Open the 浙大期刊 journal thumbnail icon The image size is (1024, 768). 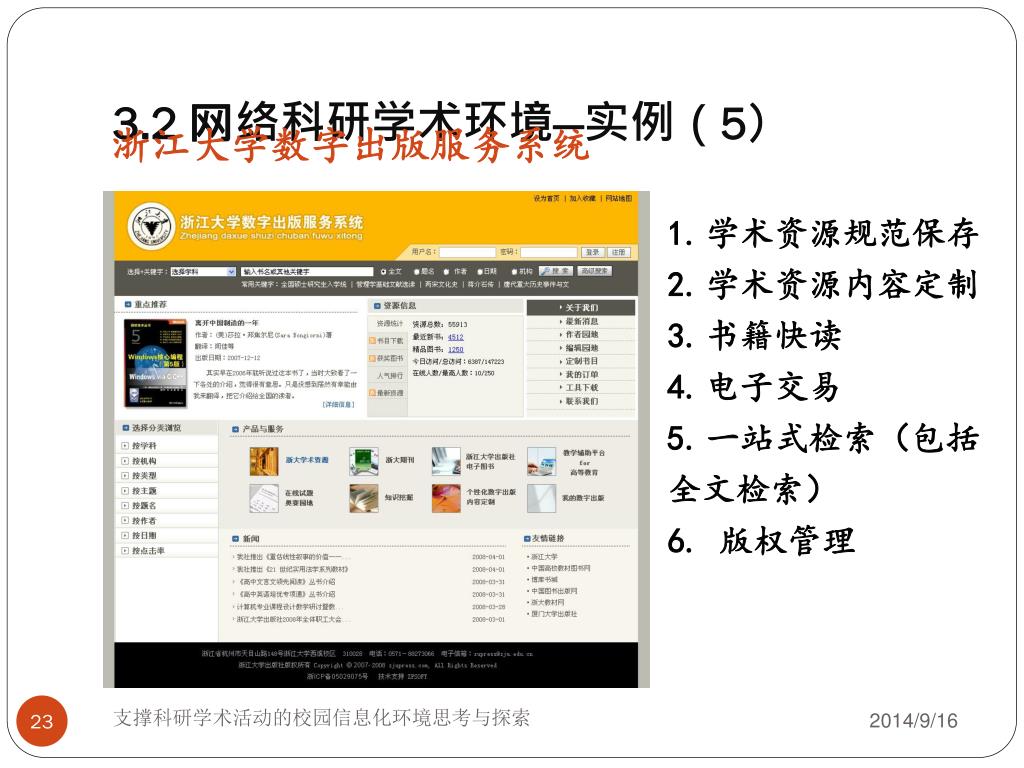click(x=364, y=461)
